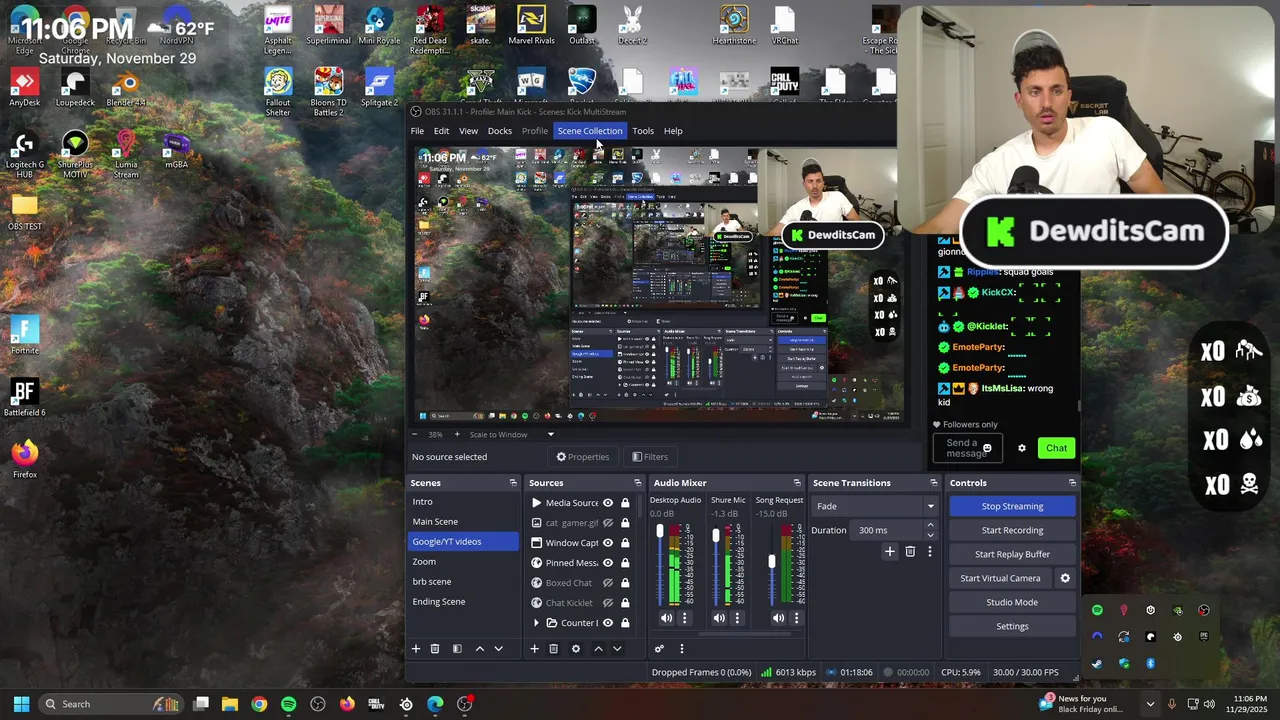The image size is (1280, 720).
Task: Click Bluetooth icon in tray overflow
Action: (1150, 663)
